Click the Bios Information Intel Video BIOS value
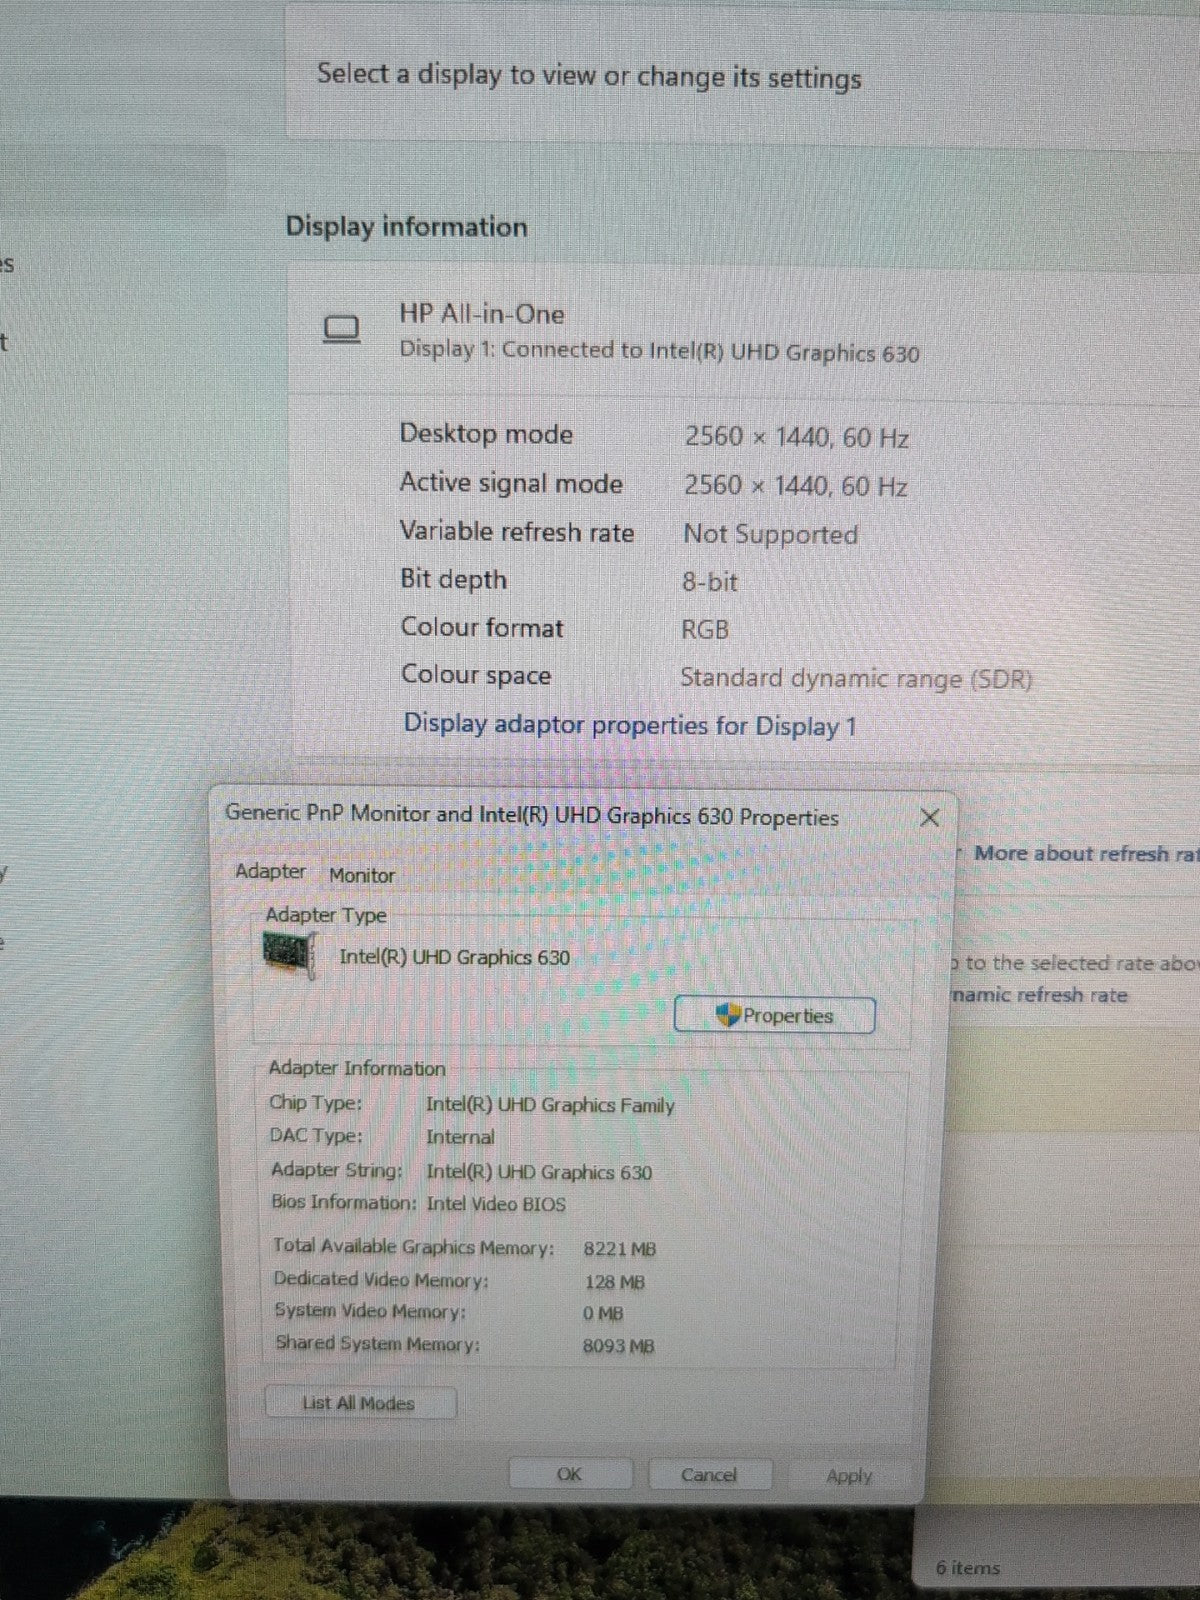1200x1600 pixels. coord(496,1204)
